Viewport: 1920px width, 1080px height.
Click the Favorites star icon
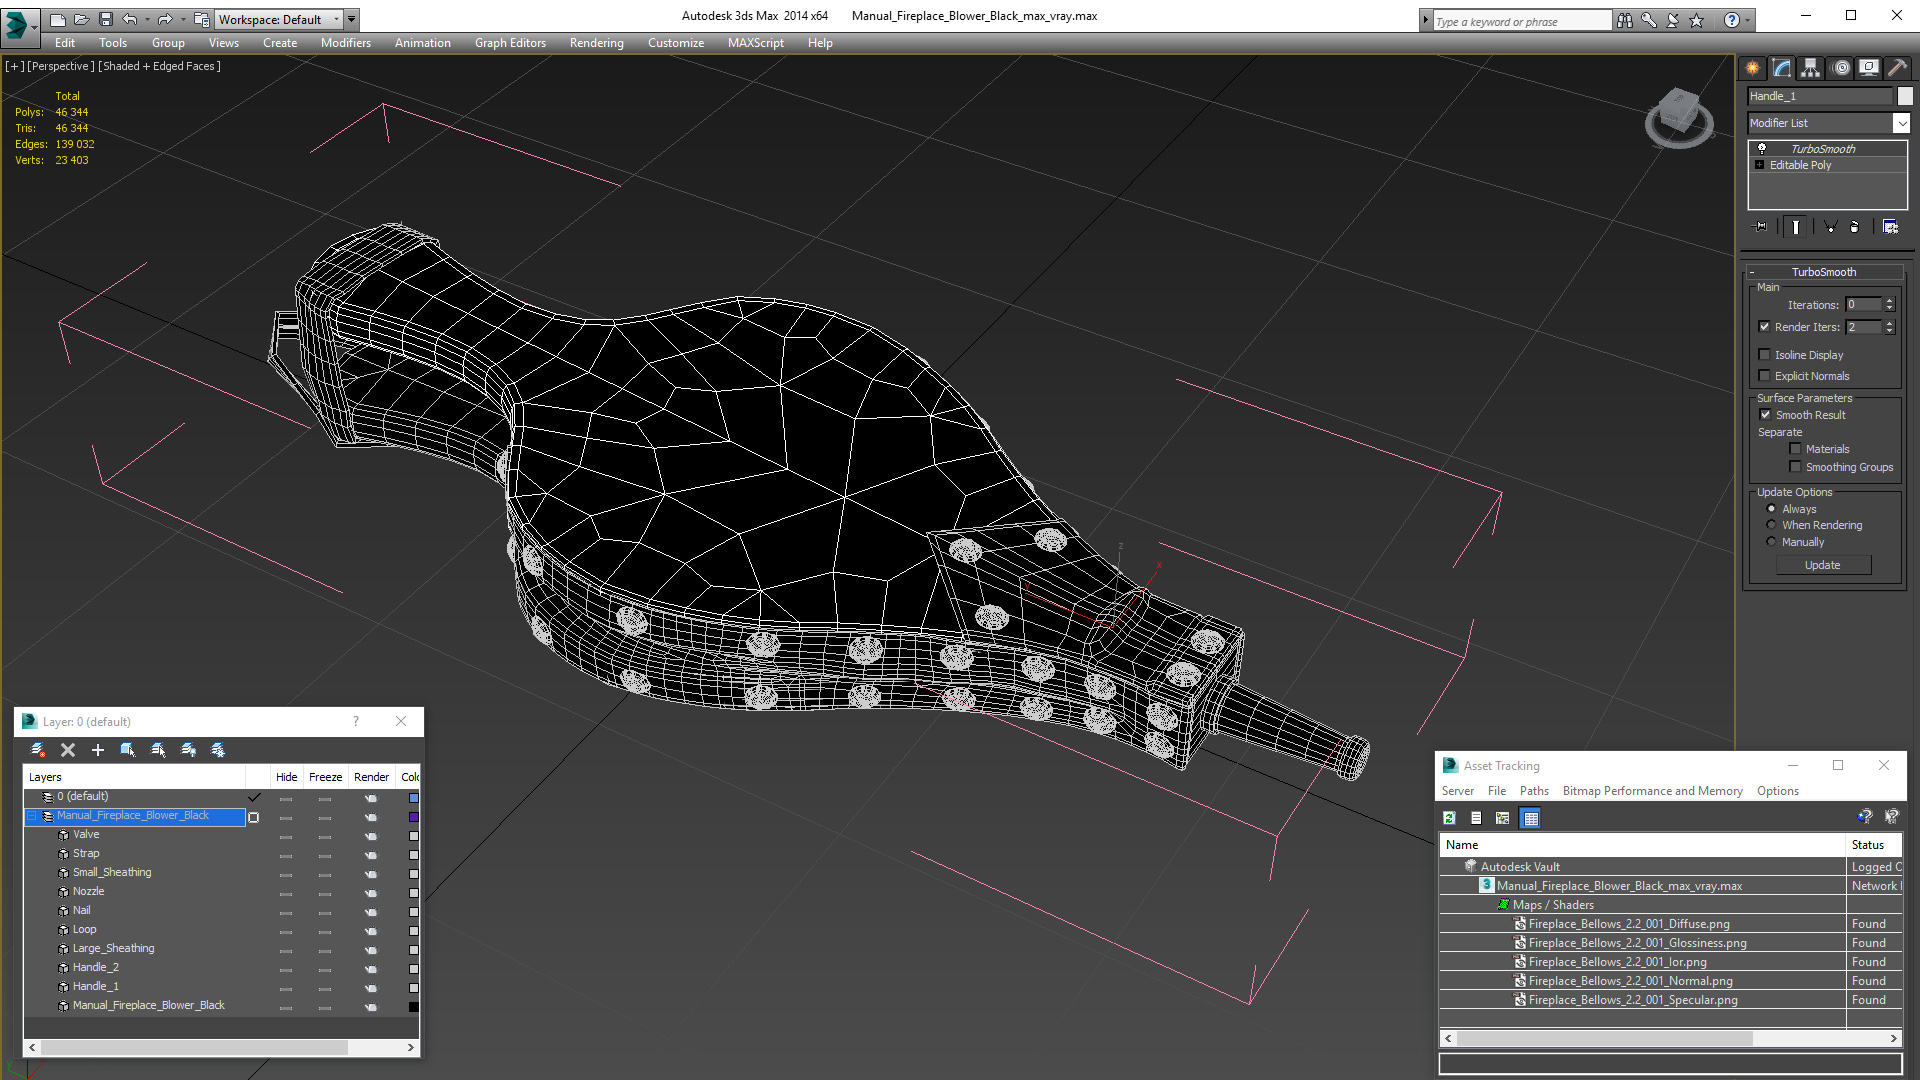[x=1696, y=20]
